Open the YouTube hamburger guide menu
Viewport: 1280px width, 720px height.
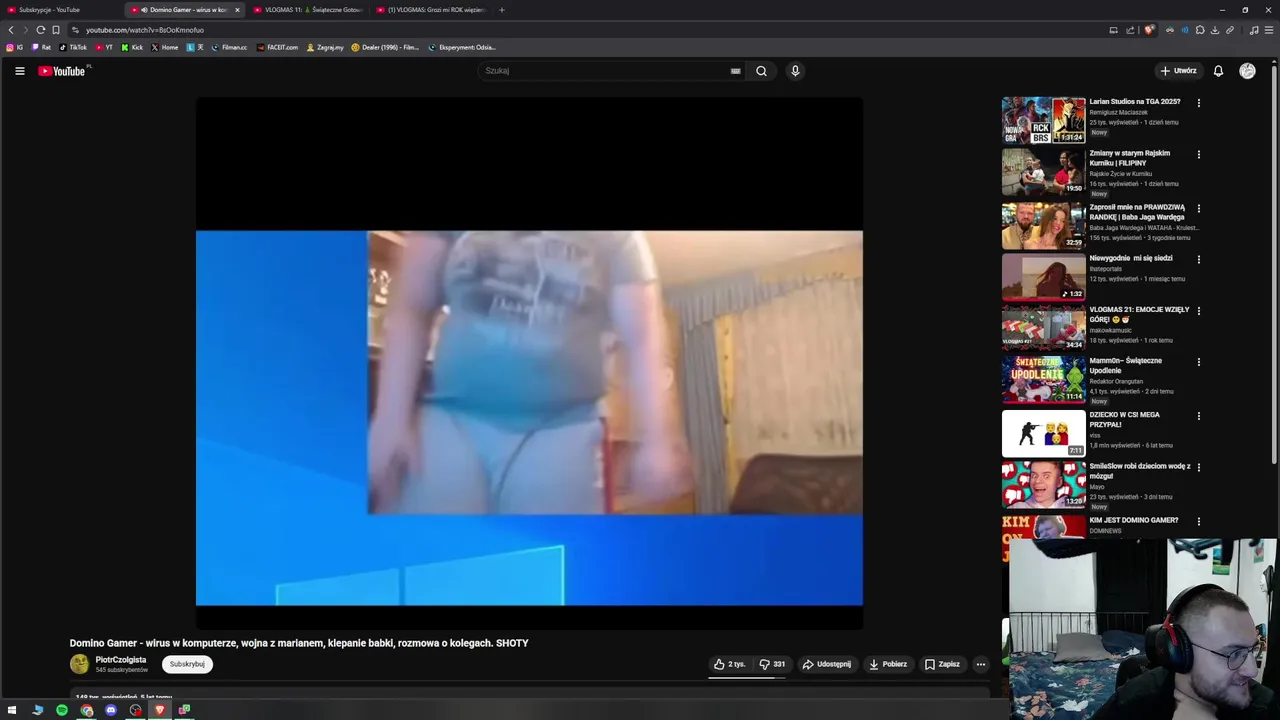[x=19, y=71]
